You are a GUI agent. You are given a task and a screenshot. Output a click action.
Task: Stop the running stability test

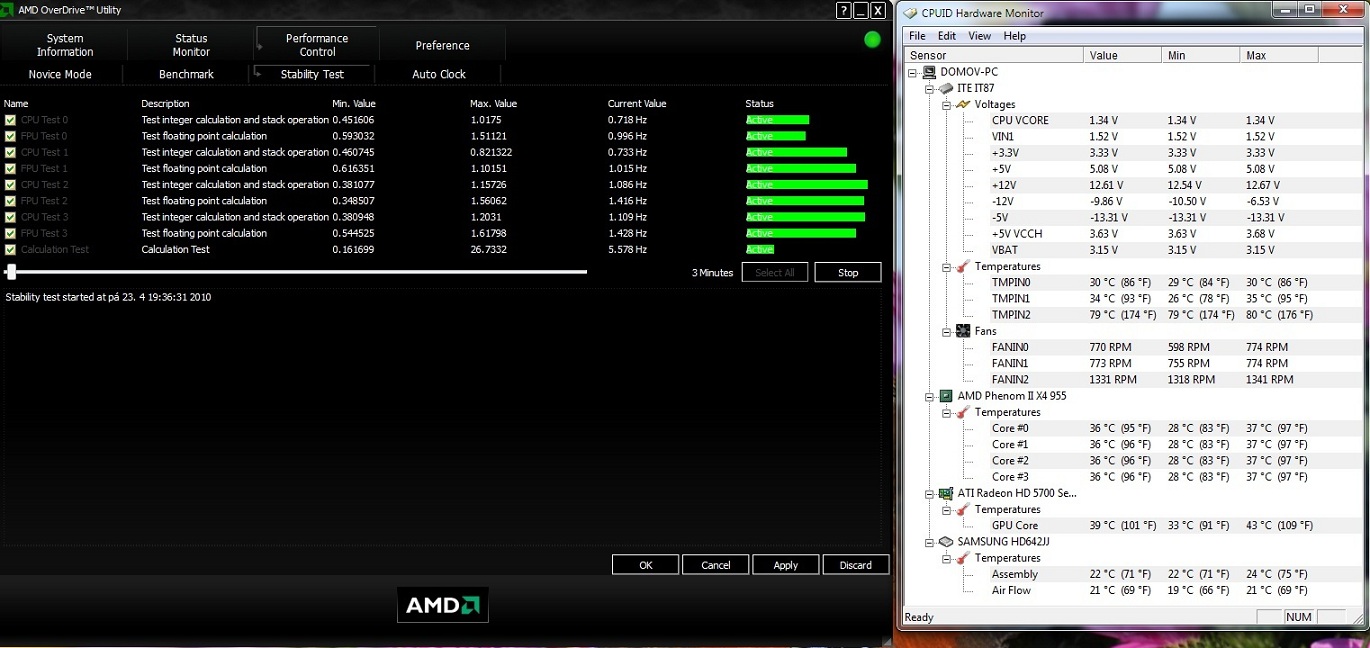click(847, 272)
